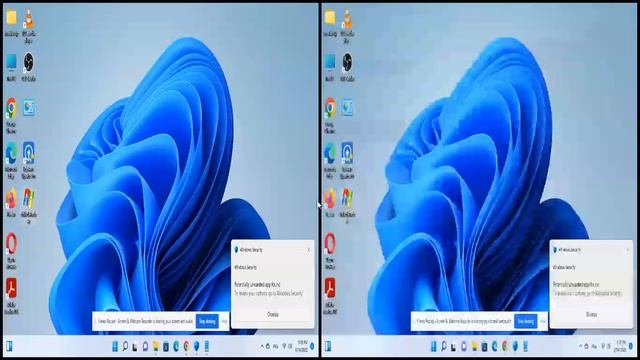Image resolution: width=640 pixels, height=360 pixels.
Task: Click Stop sharing button on left screen
Action: [207, 322]
